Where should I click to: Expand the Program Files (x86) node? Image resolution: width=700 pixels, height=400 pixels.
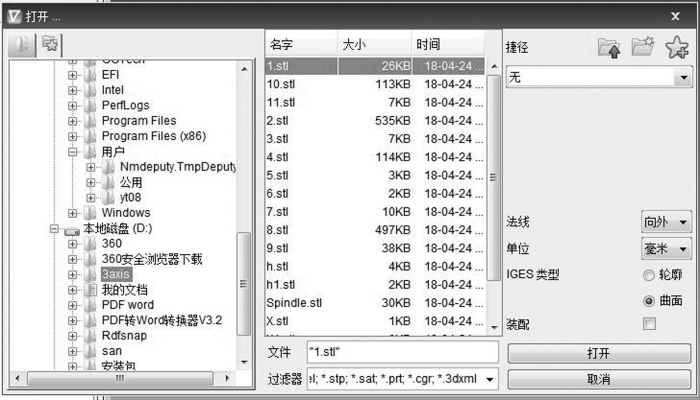(x=72, y=136)
